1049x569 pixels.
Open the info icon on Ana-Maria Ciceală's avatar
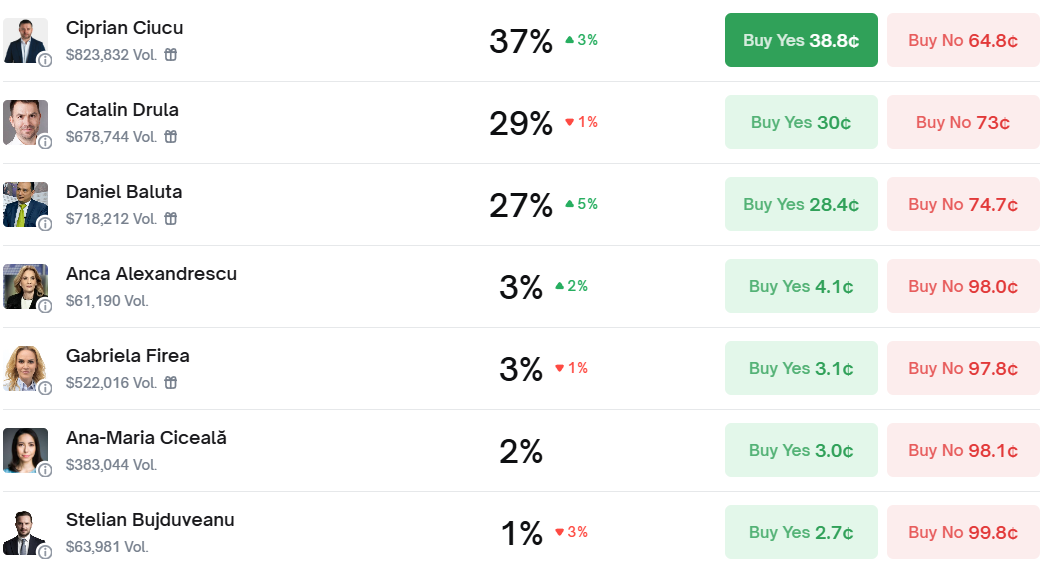(45, 470)
